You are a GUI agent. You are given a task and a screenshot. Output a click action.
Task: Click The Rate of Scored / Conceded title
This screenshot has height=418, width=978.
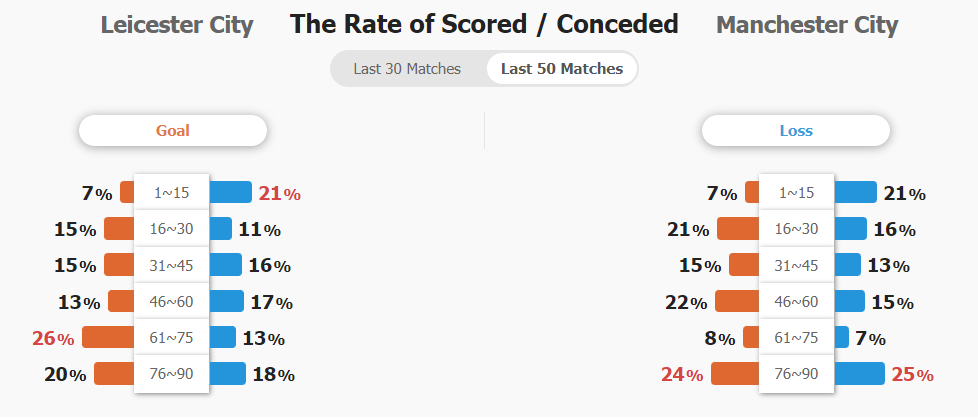[x=484, y=24]
